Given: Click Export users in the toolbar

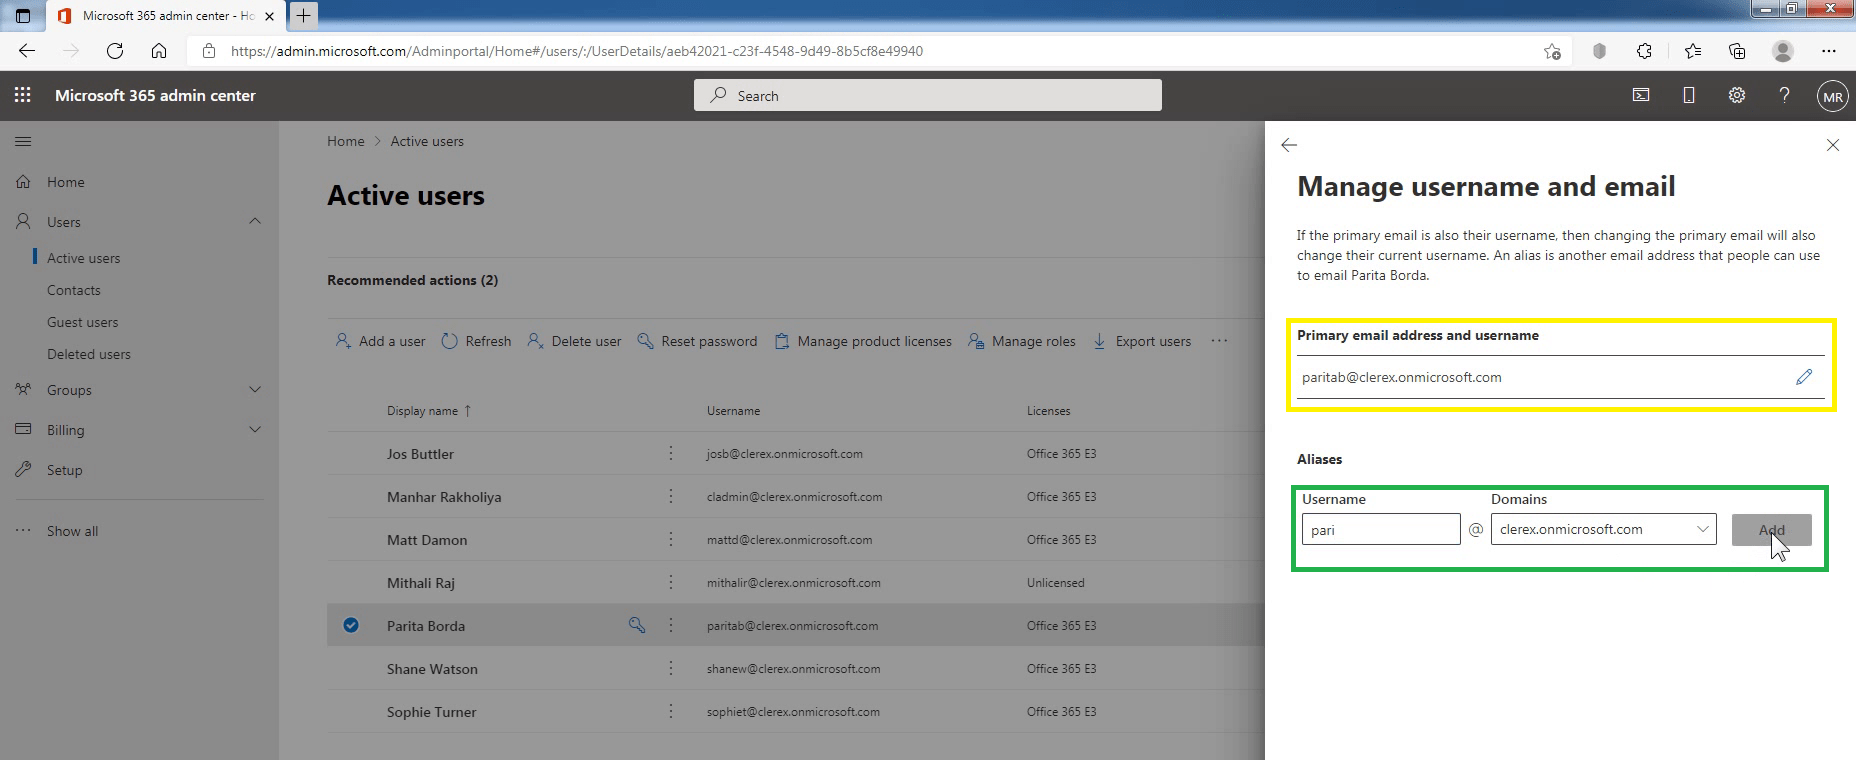Looking at the screenshot, I should tap(1142, 341).
